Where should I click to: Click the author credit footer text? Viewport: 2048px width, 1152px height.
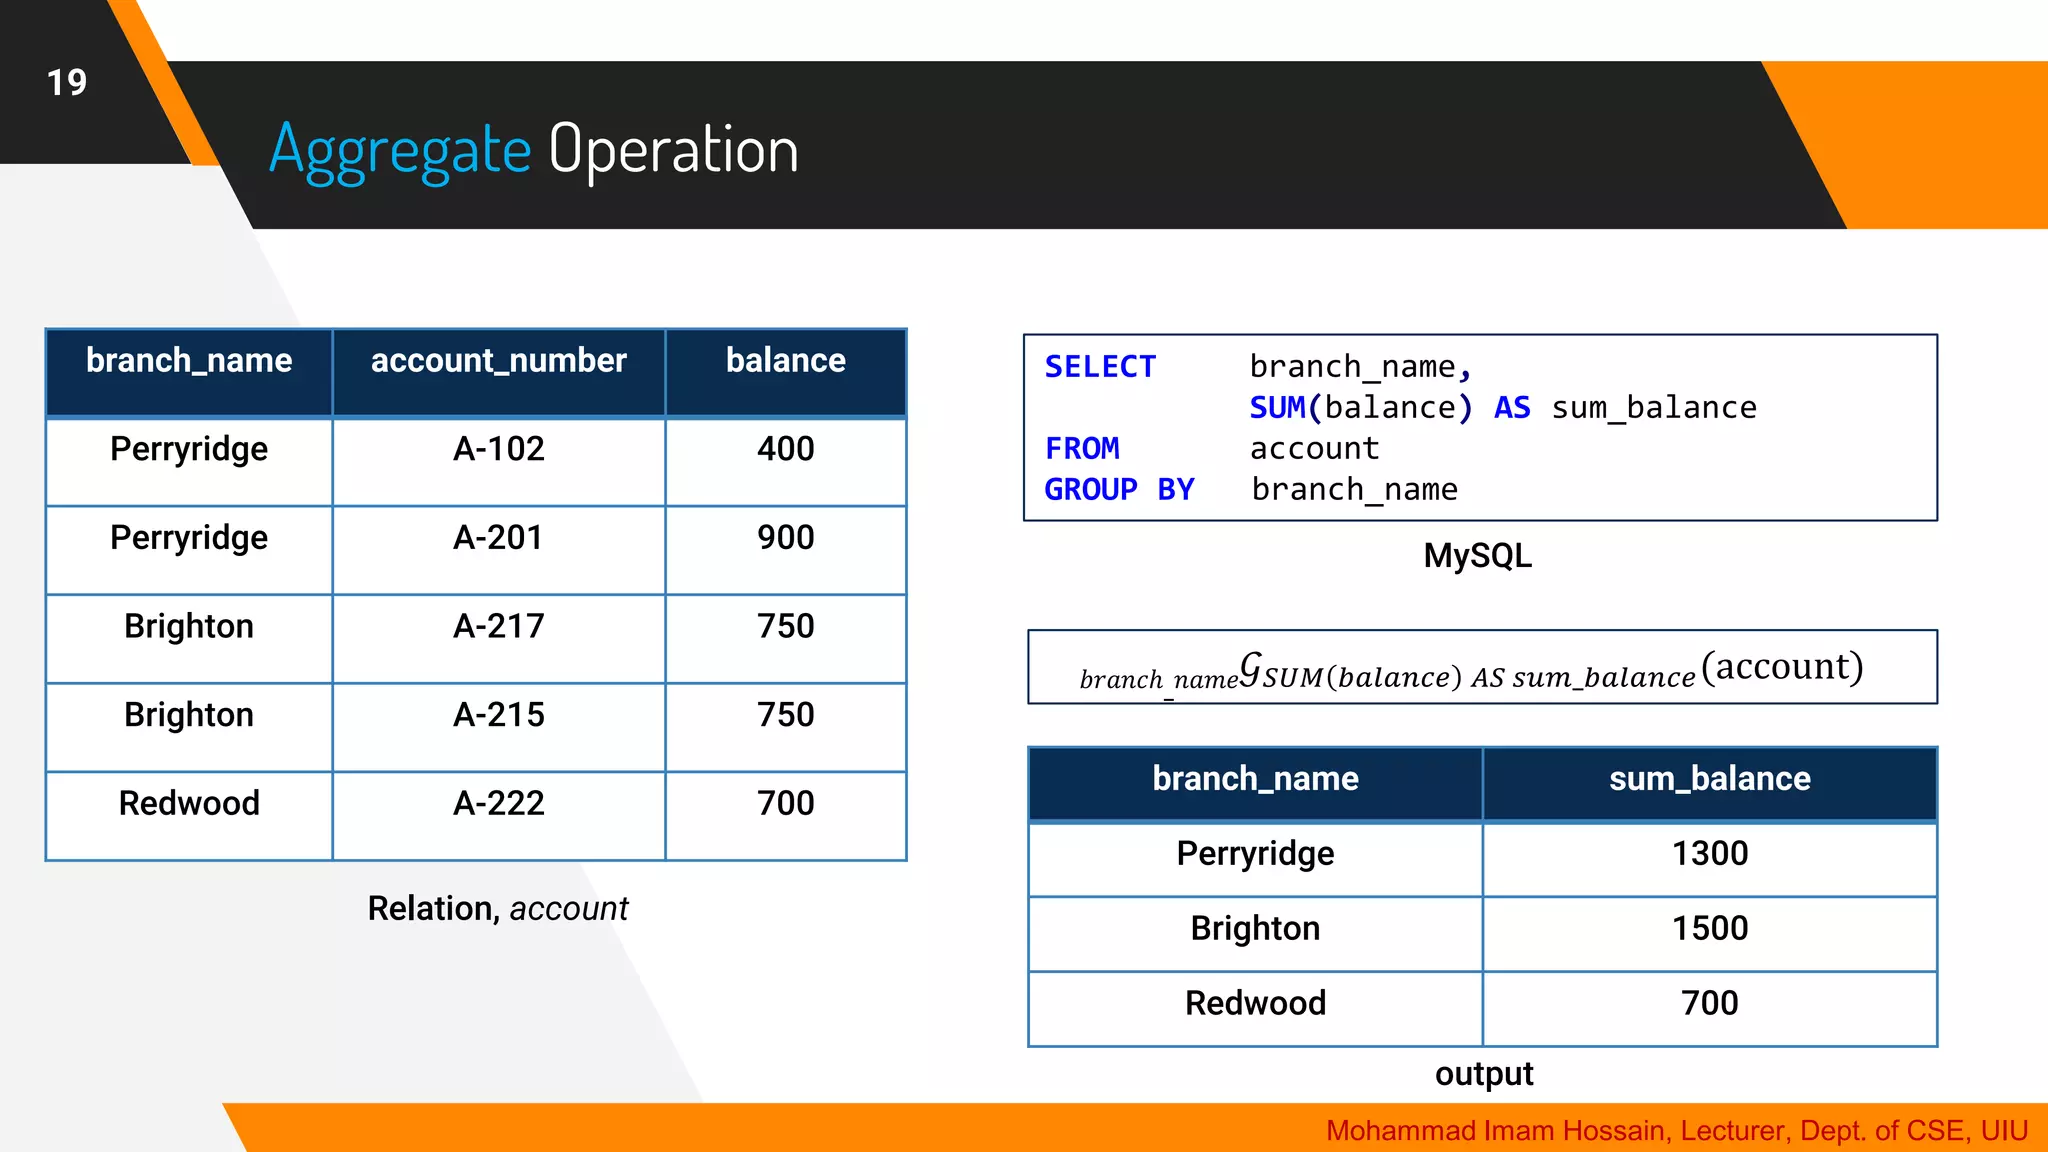pyautogui.click(x=1676, y=1131)
